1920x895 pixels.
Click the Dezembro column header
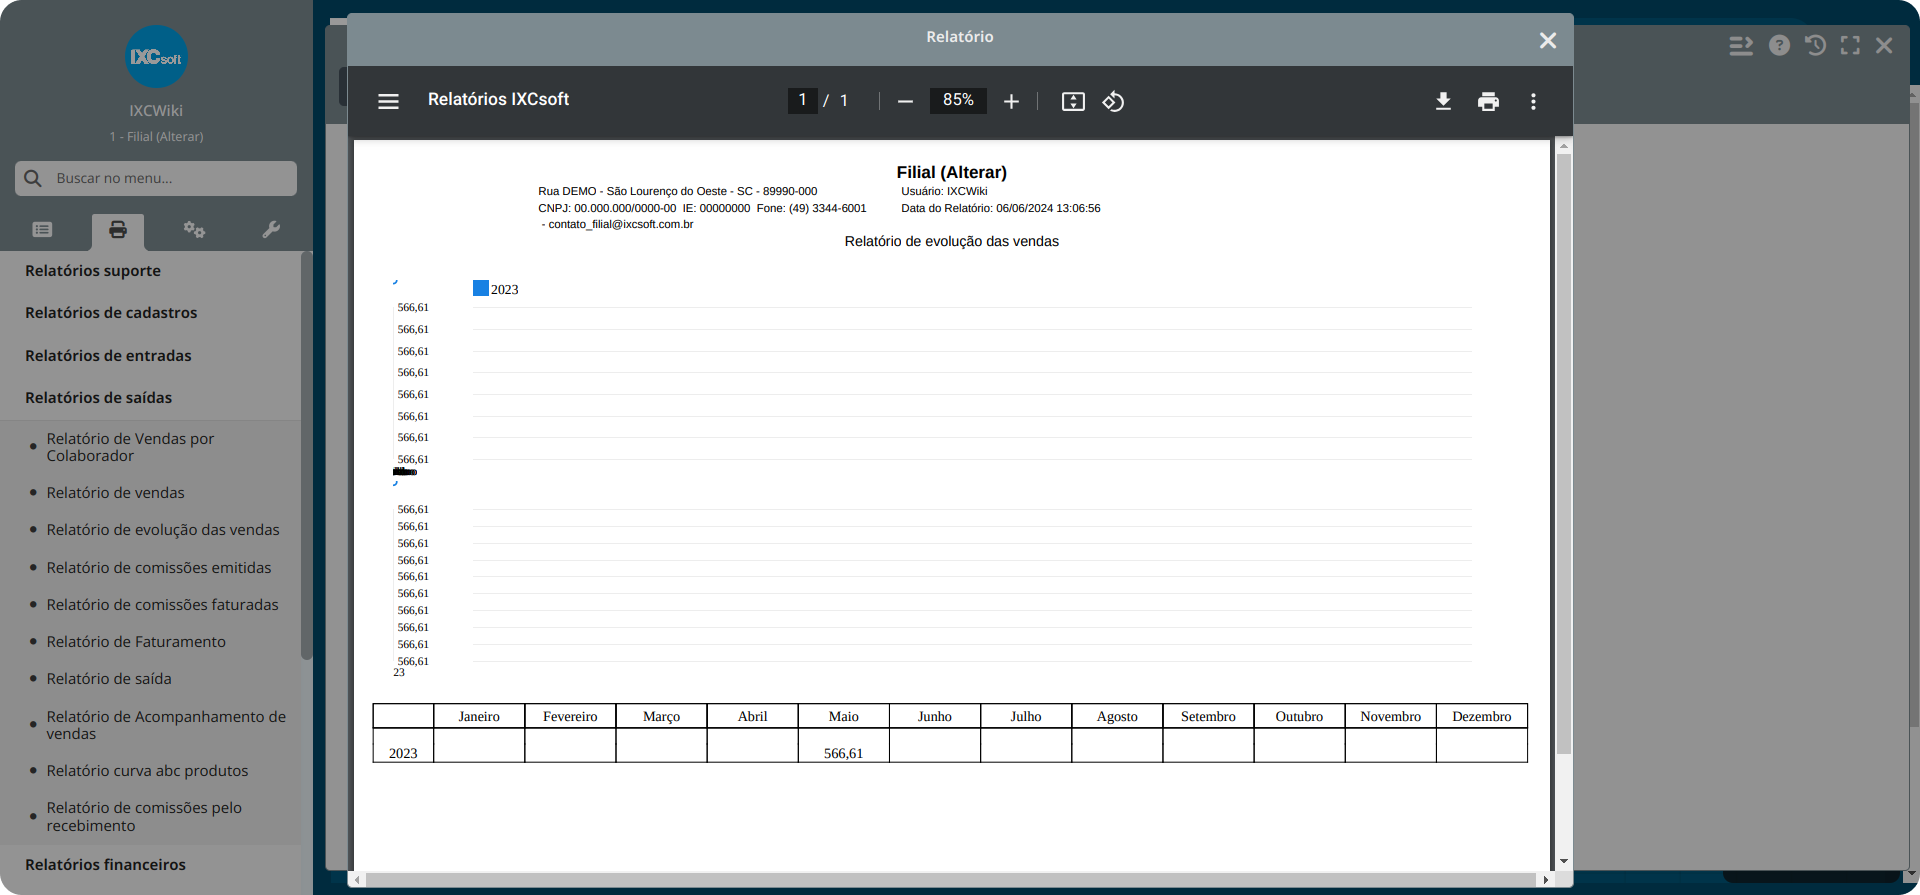point(1482,716)
